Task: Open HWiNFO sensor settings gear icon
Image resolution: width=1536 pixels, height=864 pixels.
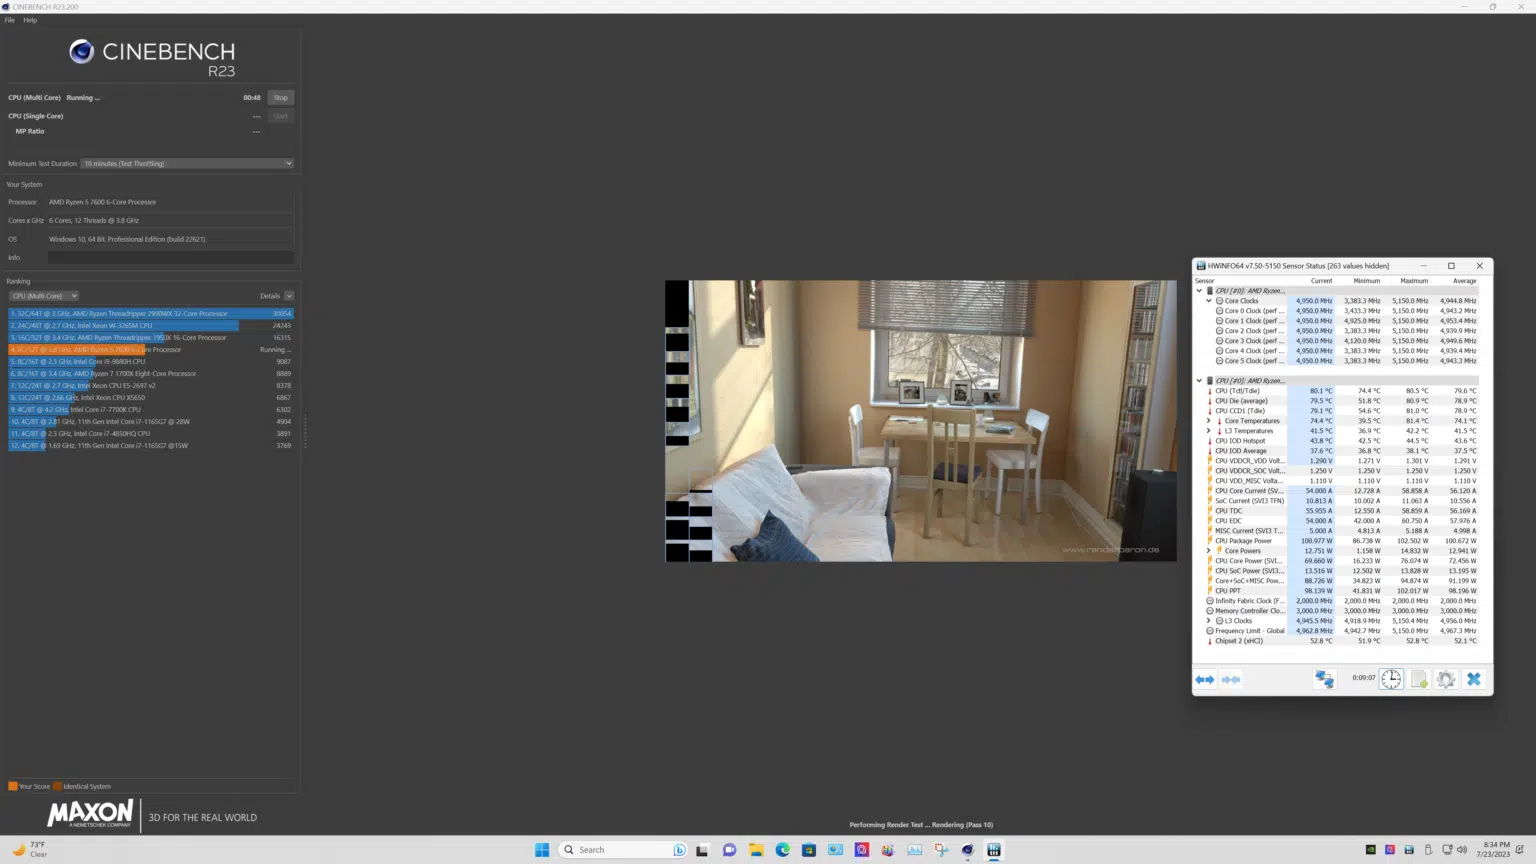Action: click(x=1446, y=679)
